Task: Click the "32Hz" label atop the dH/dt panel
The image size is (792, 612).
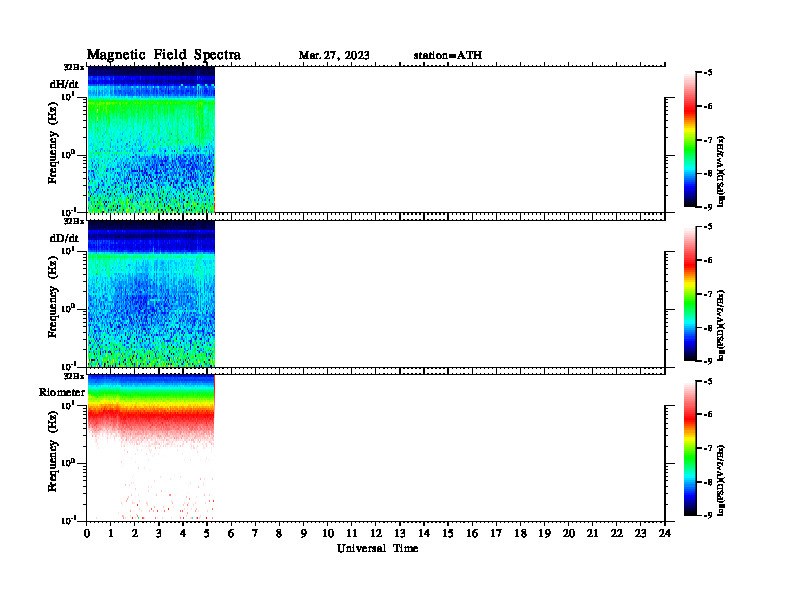Action: [74, 67]
